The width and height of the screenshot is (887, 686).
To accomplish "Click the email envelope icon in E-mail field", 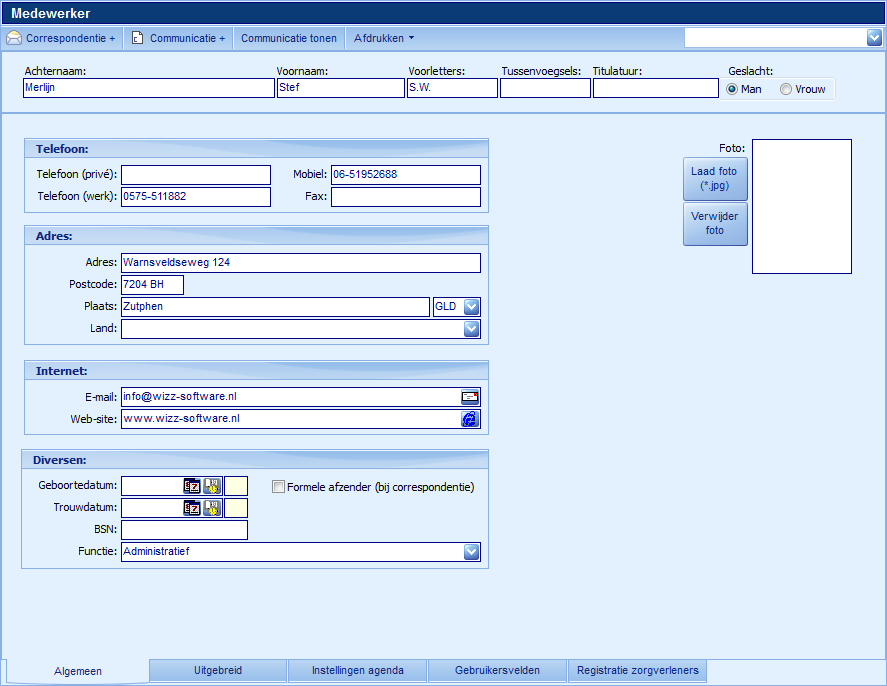I will point(470,397).
